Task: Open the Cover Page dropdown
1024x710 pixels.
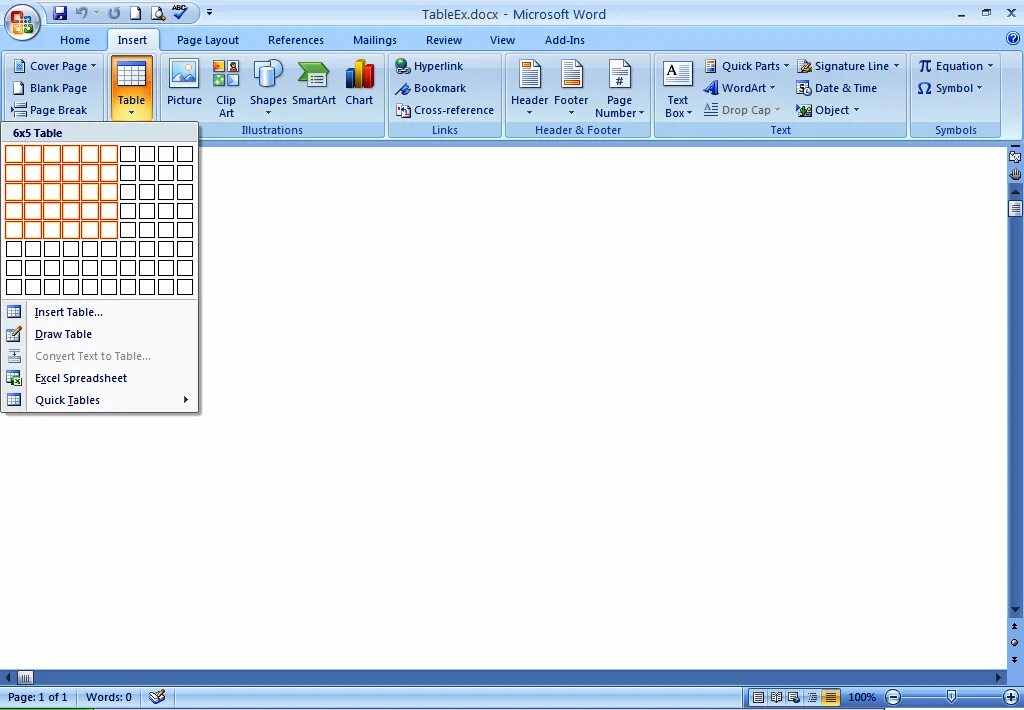Action: [x=55, y=66]
